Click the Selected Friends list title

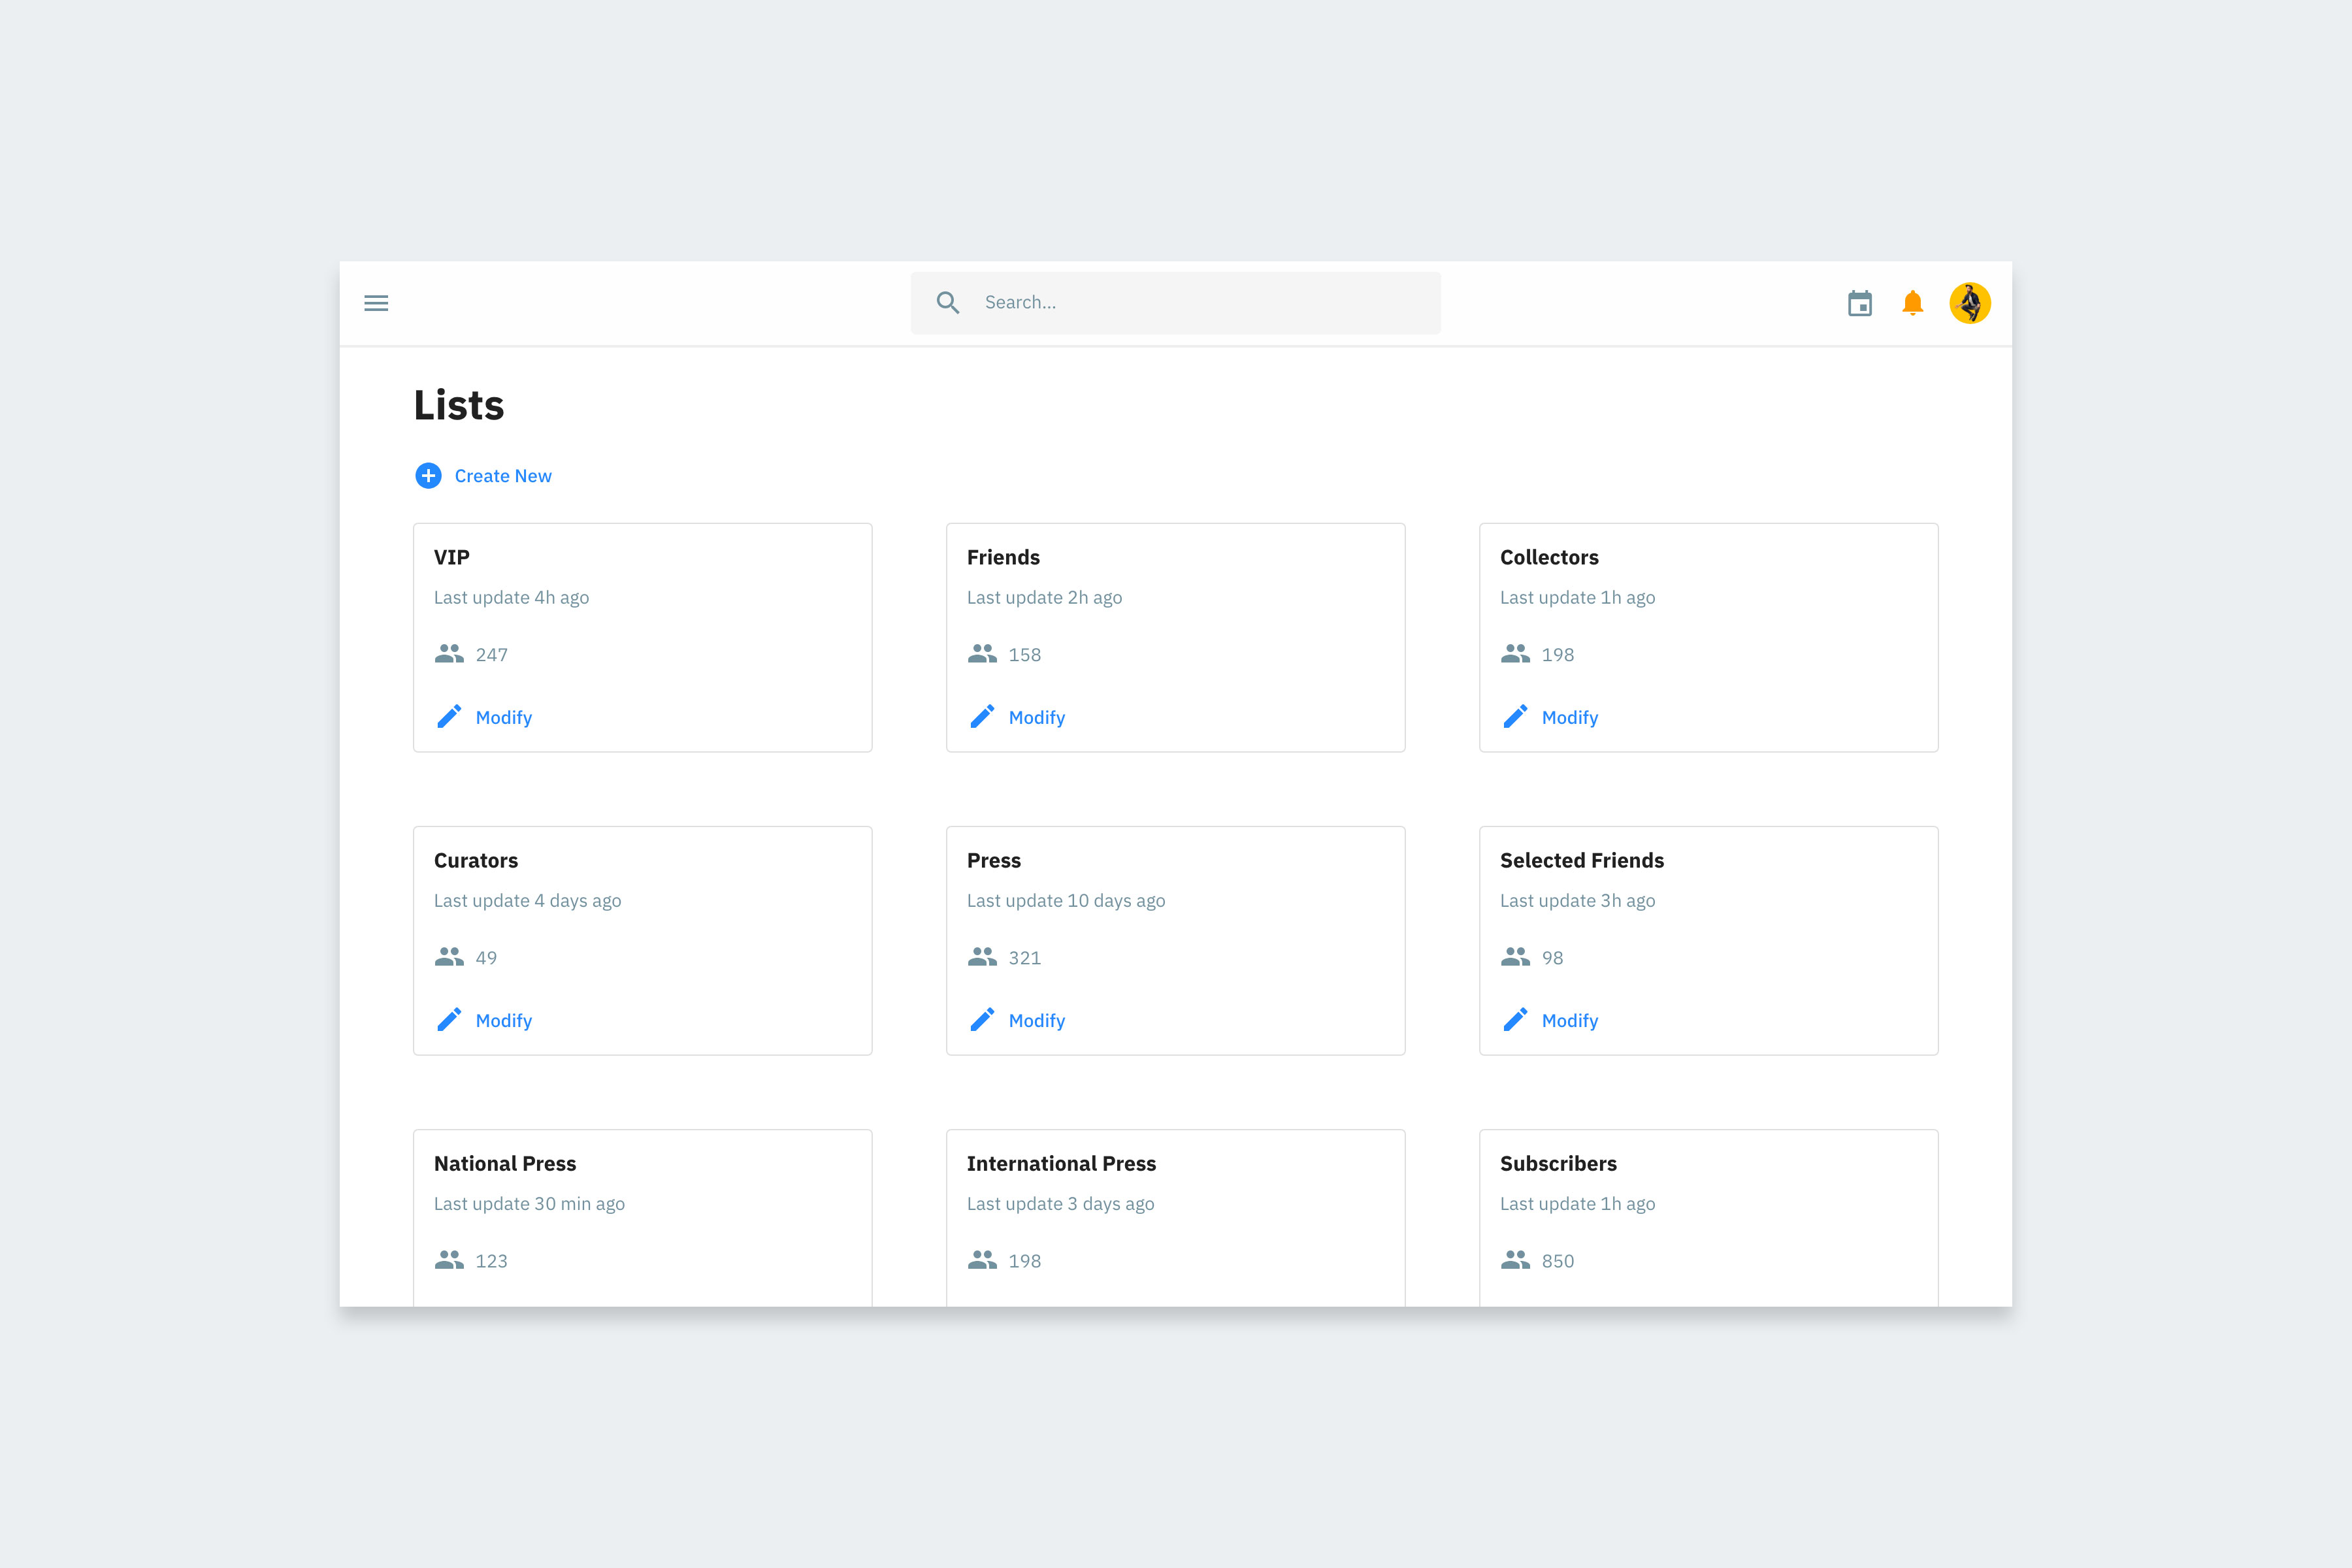pos(1582,860)
